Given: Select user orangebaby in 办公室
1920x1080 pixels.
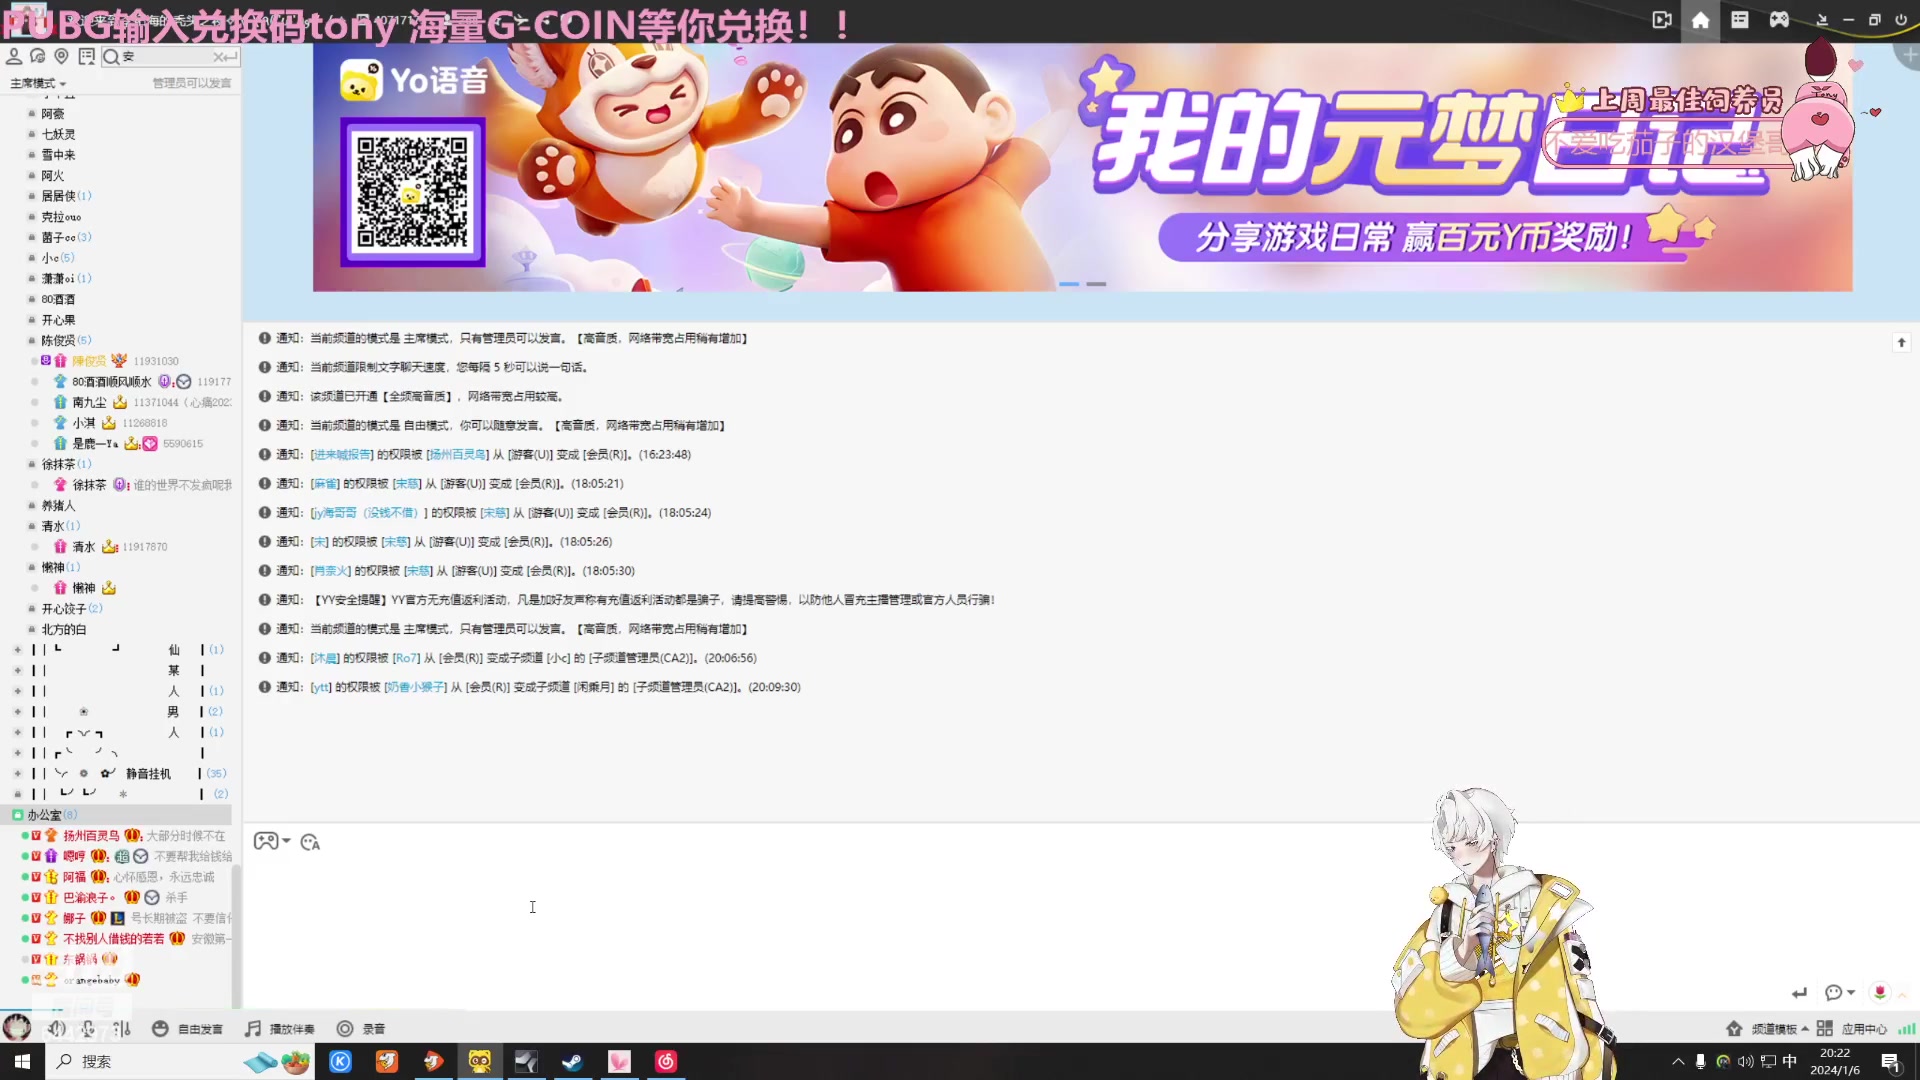Looking at the screenshot, I should coord(92,980).
